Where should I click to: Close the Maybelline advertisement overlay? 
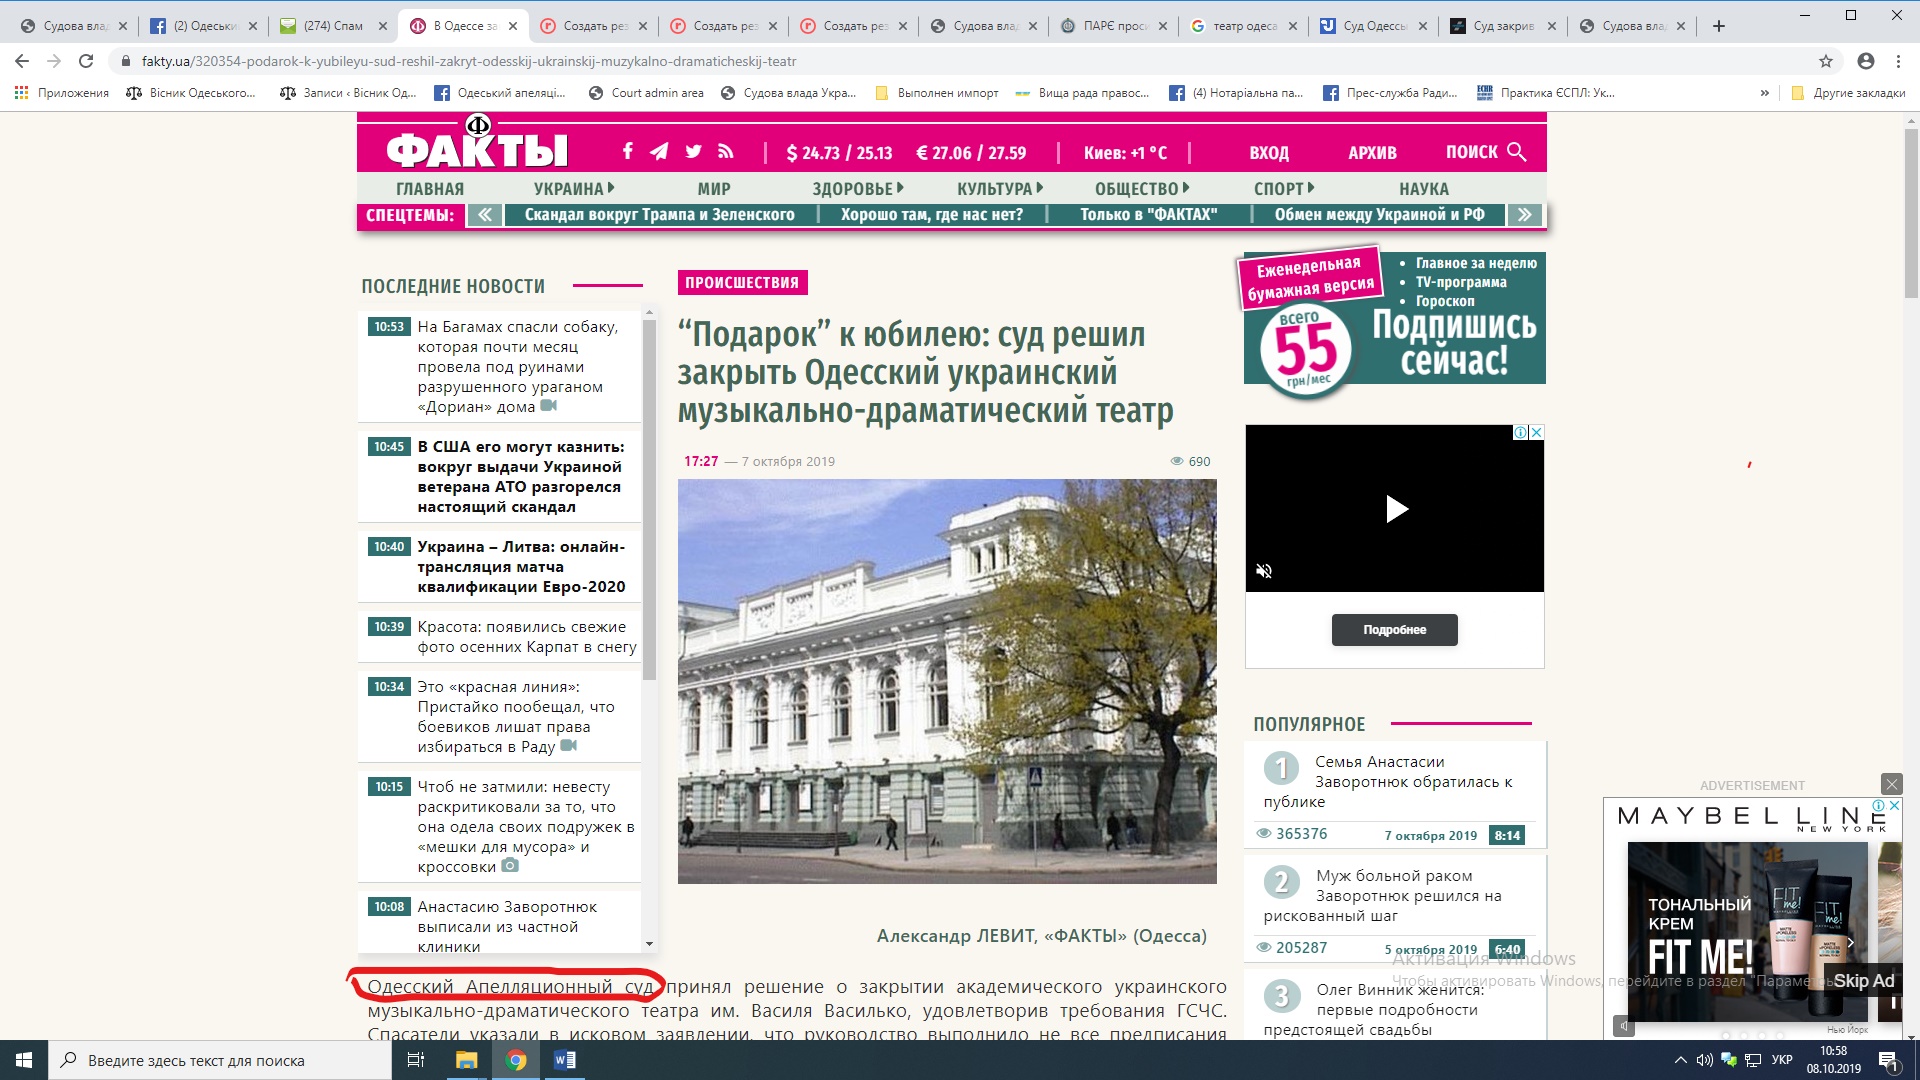[1891, 784]
